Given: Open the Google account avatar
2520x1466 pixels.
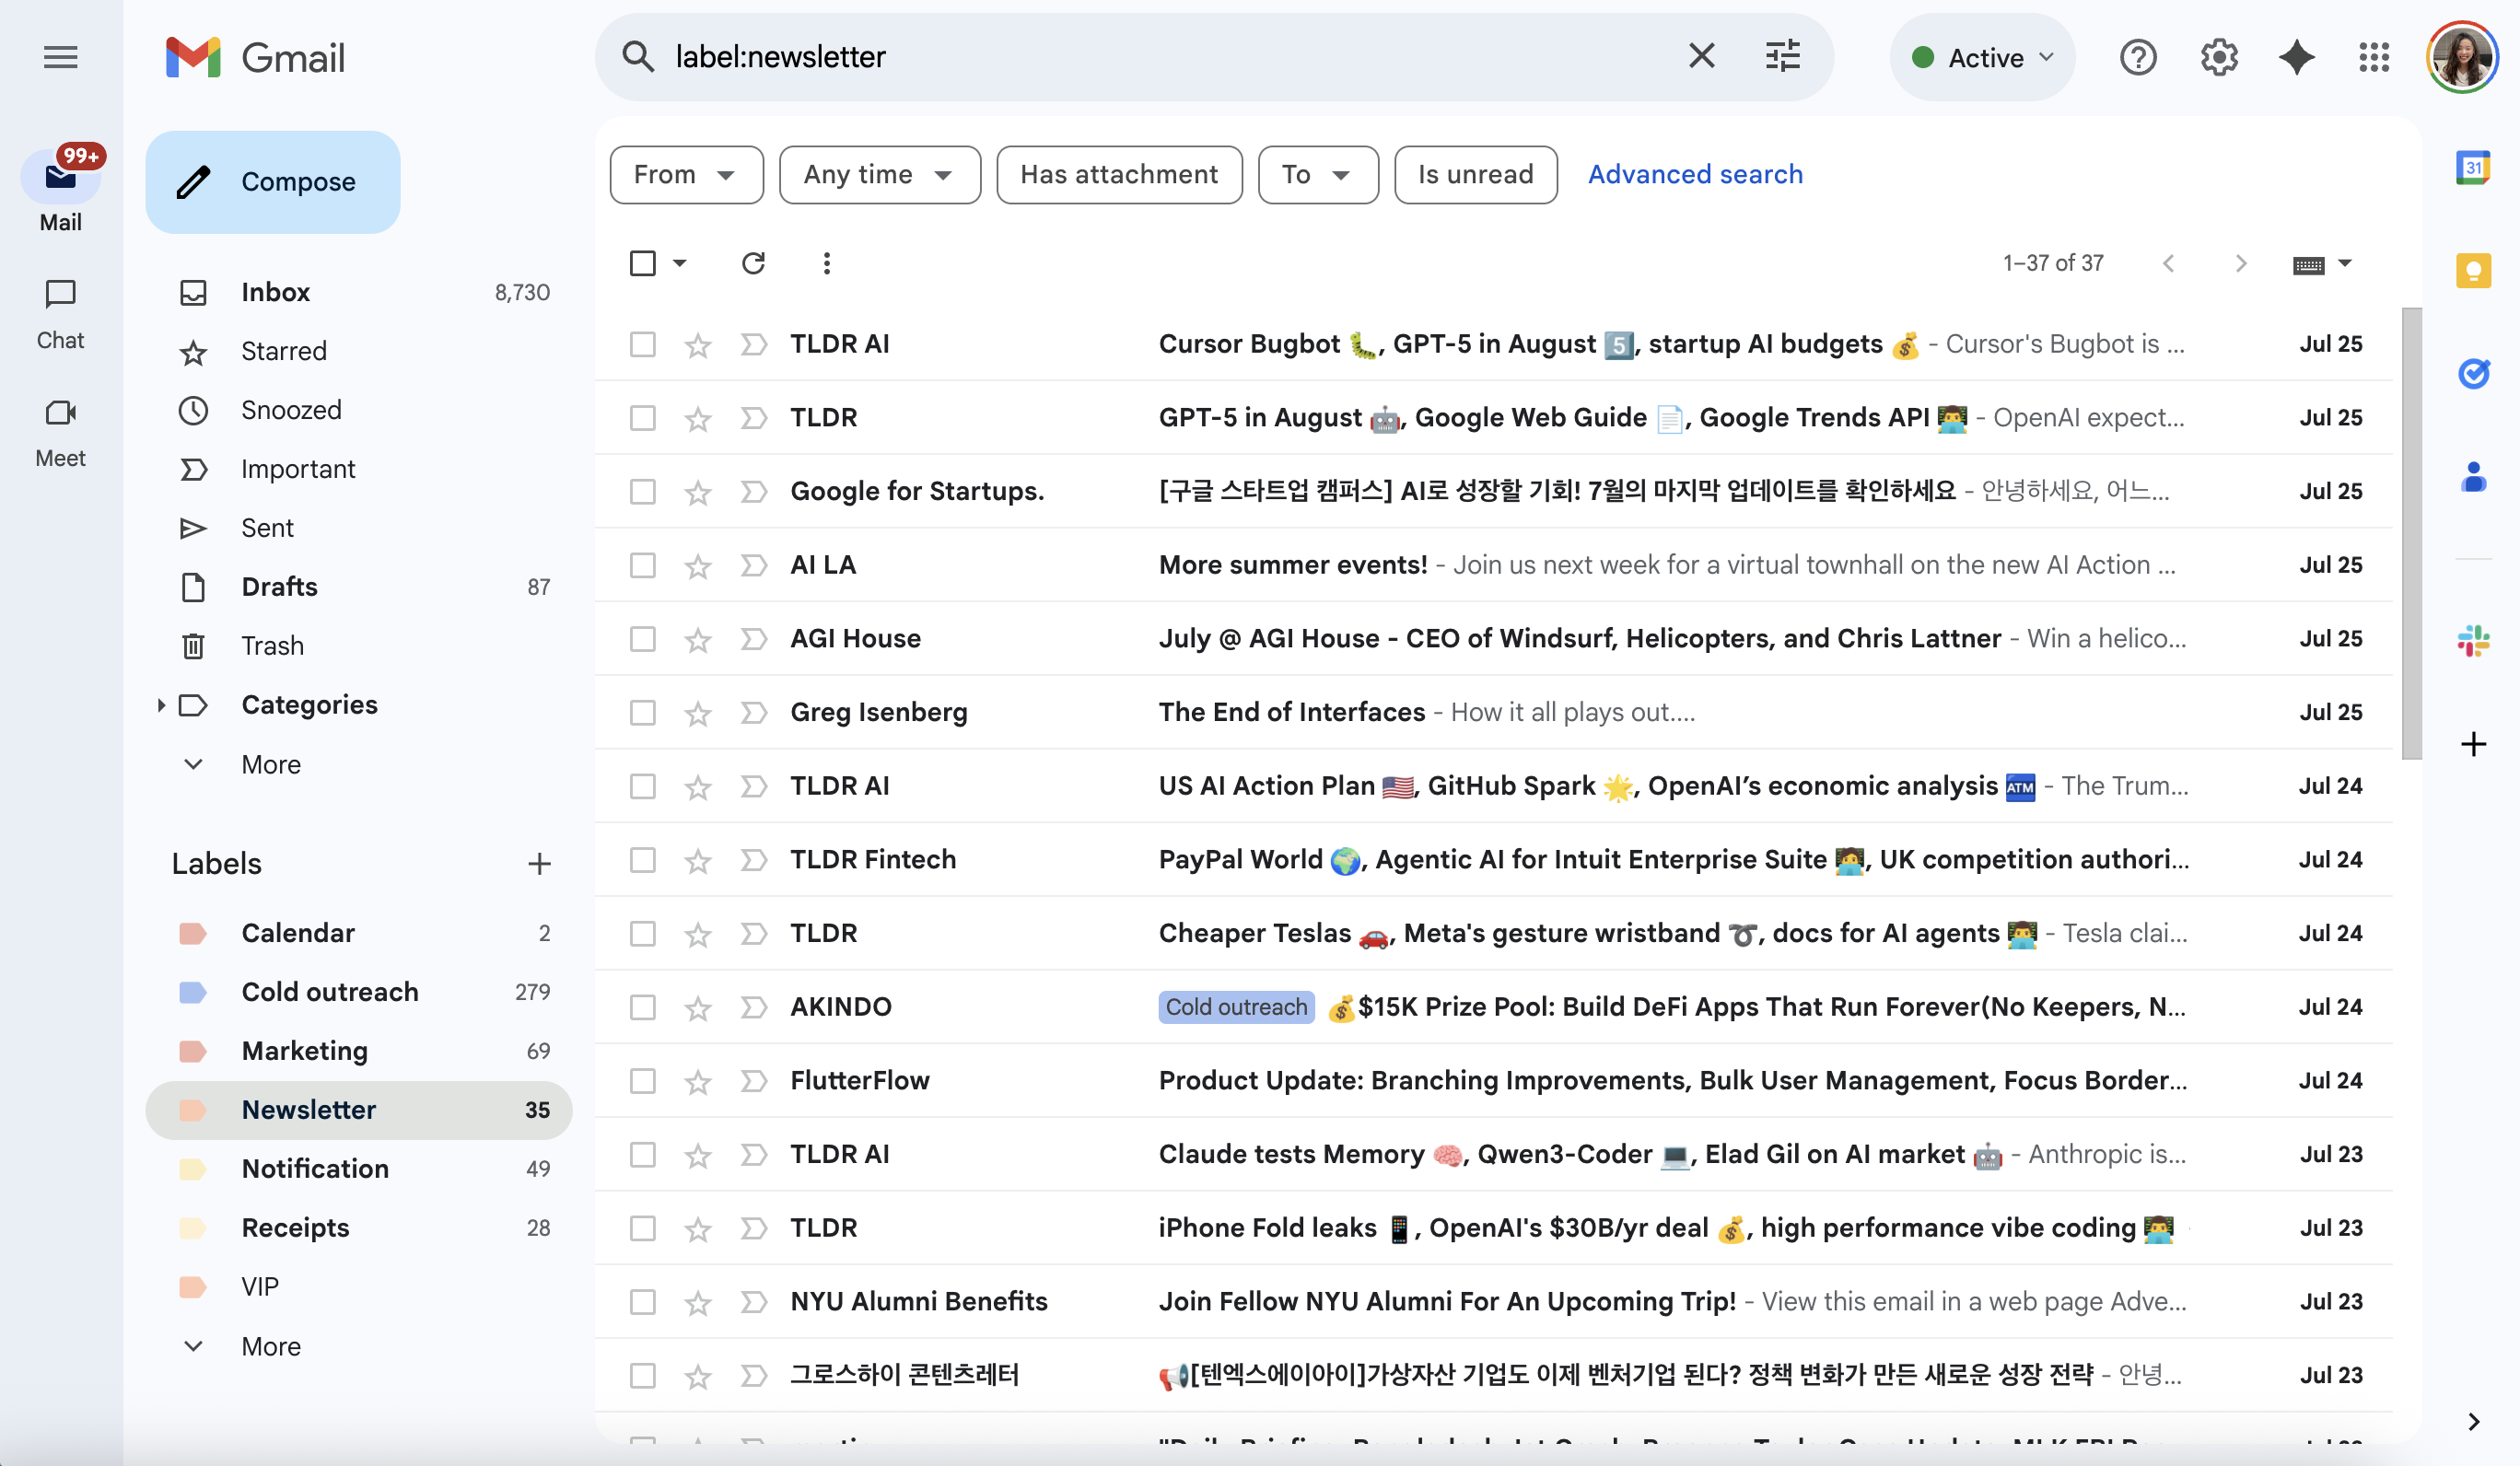Looking at the screenshot, I should [x=2463, y=58].
